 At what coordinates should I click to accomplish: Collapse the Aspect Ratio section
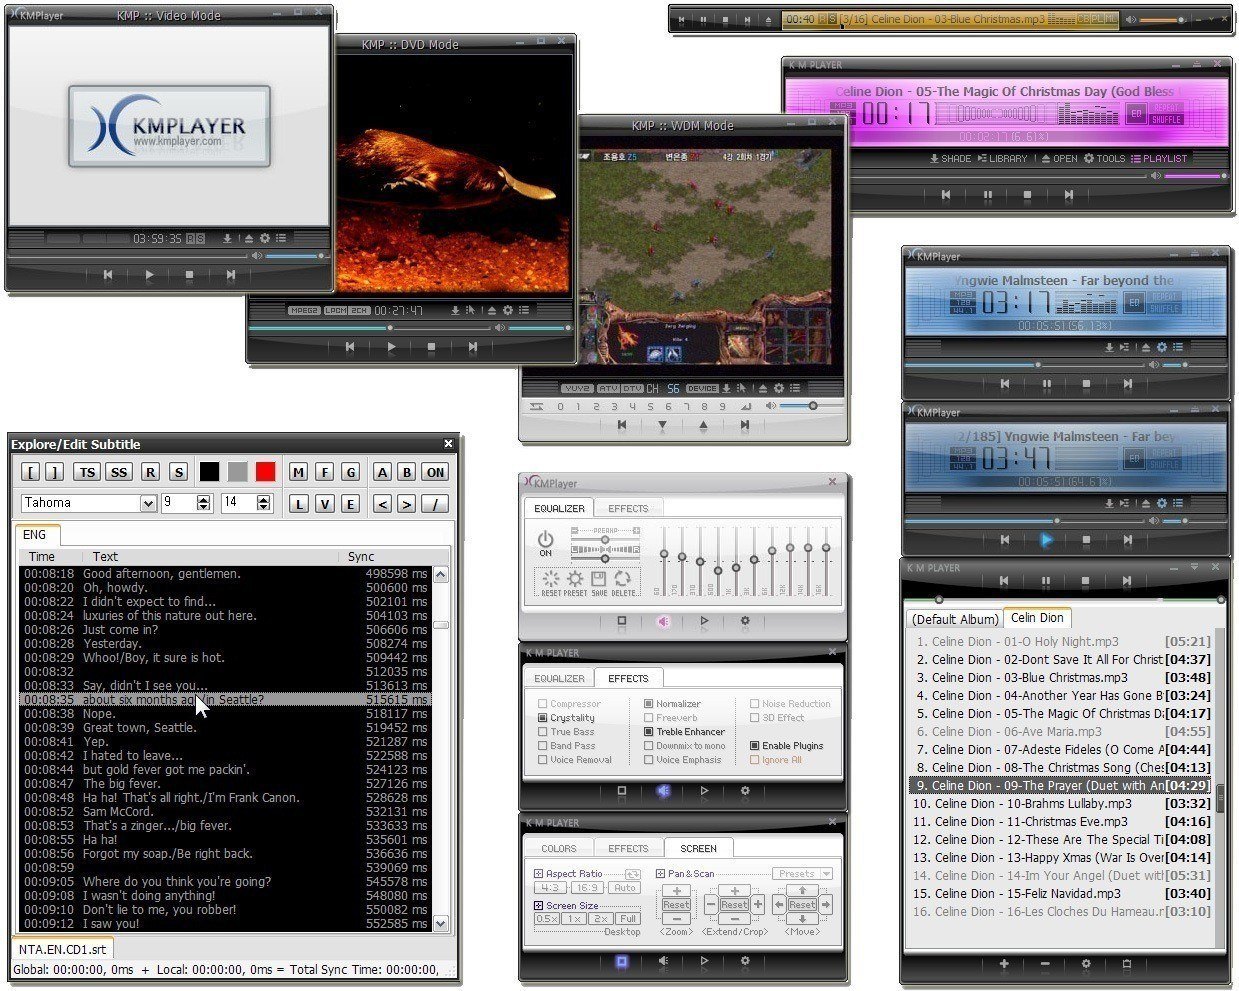pos(539,874)
